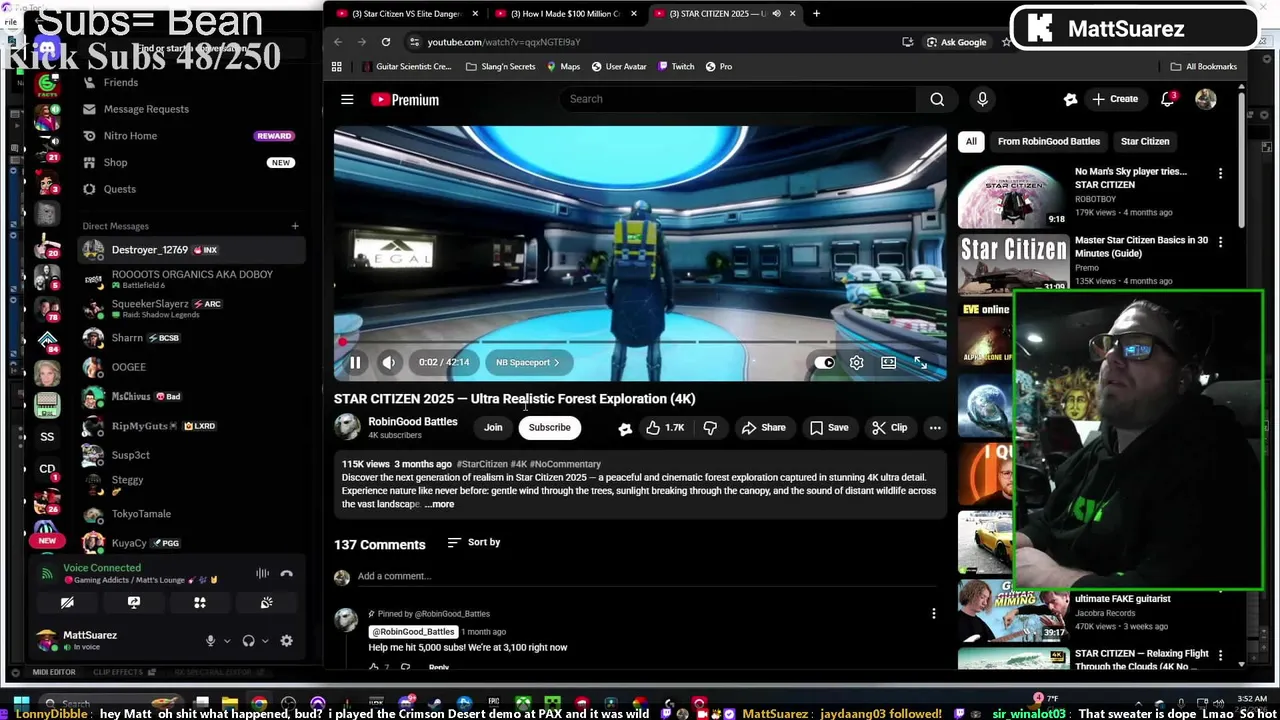Open the Twitch bookmark
This screenshot has height=720, width=1280.
coord(676,67)
